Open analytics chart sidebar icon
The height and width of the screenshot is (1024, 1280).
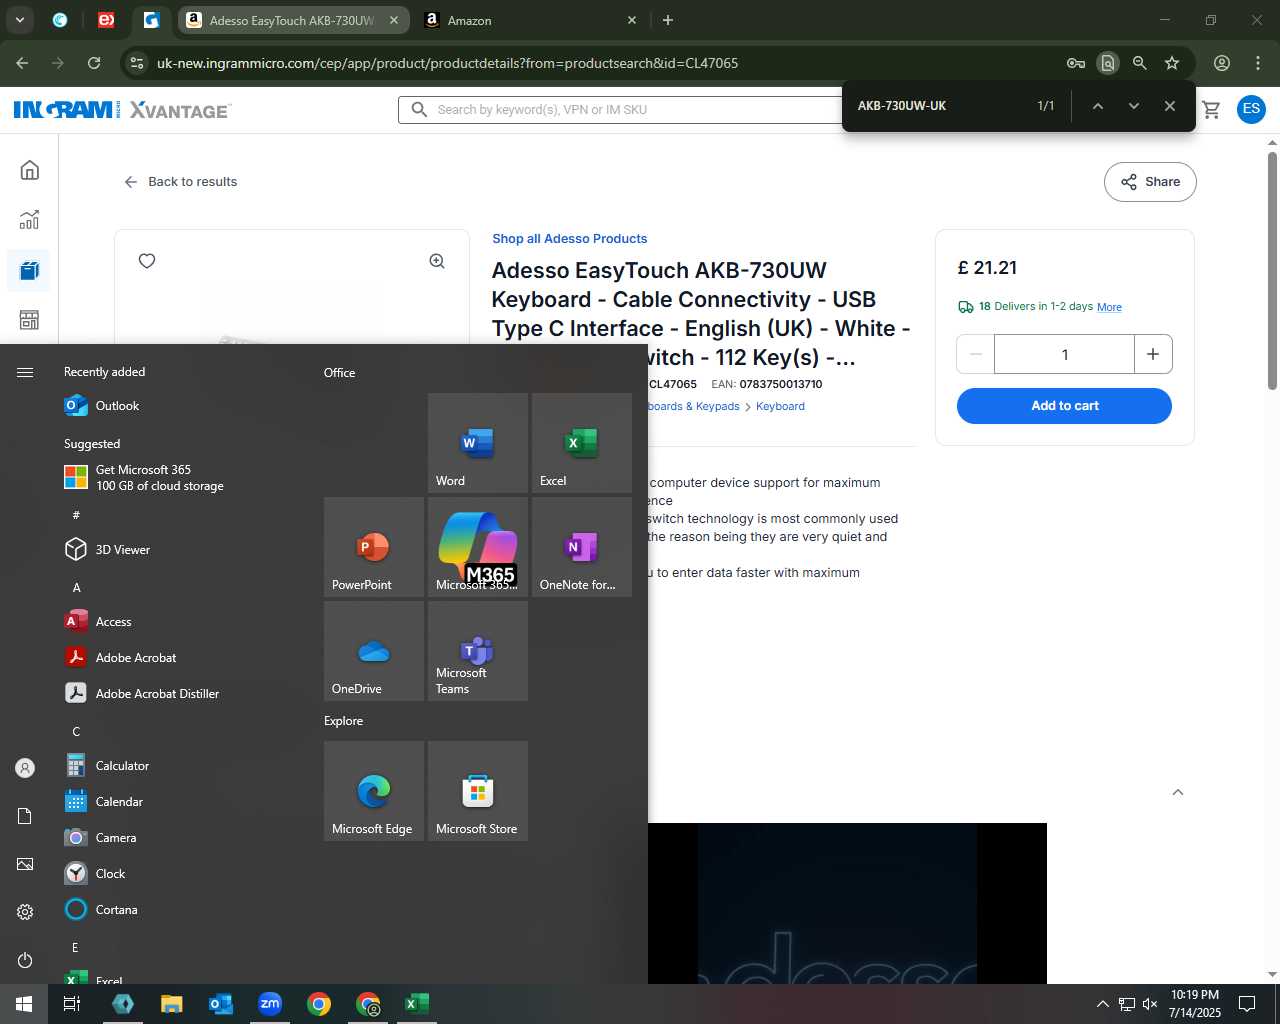[x=29, y=220]
